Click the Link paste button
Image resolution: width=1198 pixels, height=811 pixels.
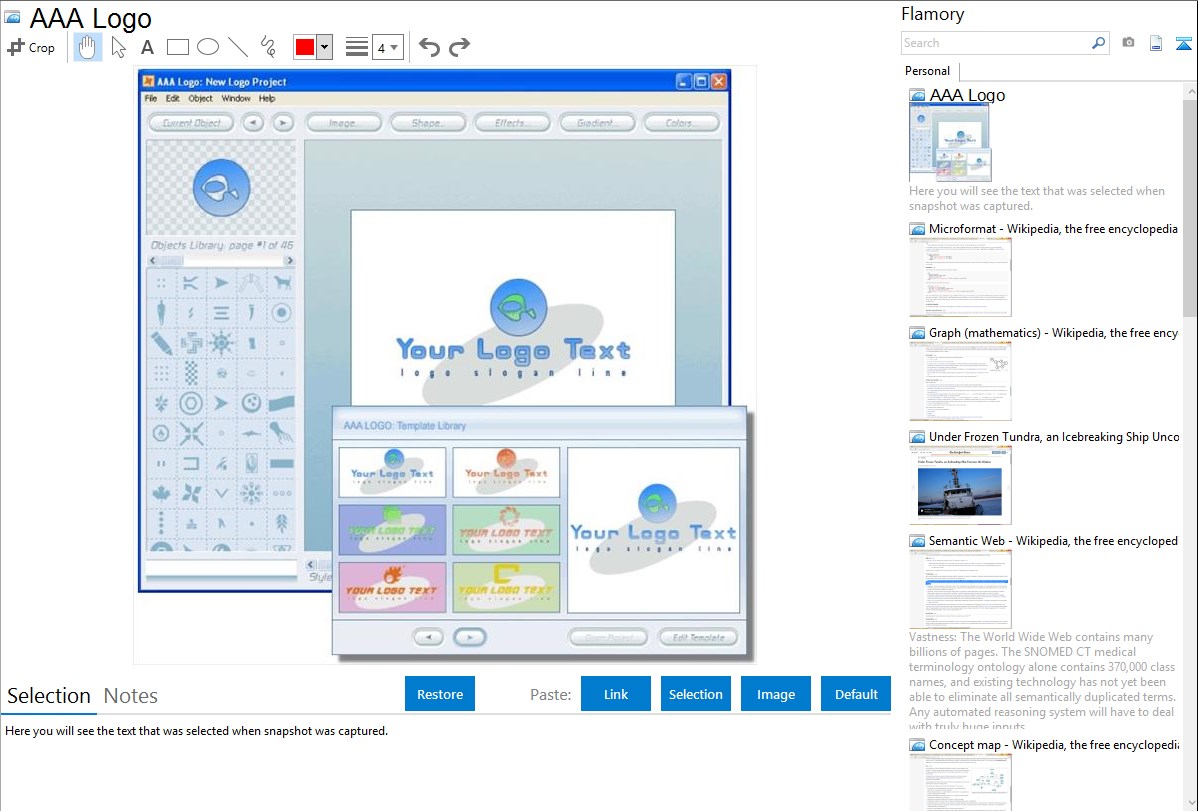click(616, 694)
